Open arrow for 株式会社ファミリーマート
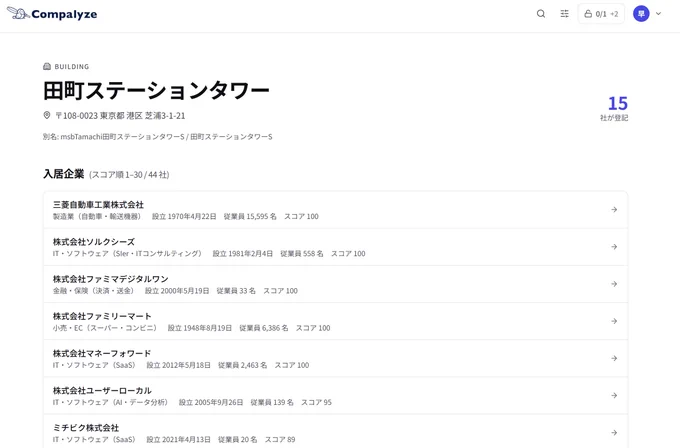Viewport: 680px width, 448px height. click(x=614, y=321)
